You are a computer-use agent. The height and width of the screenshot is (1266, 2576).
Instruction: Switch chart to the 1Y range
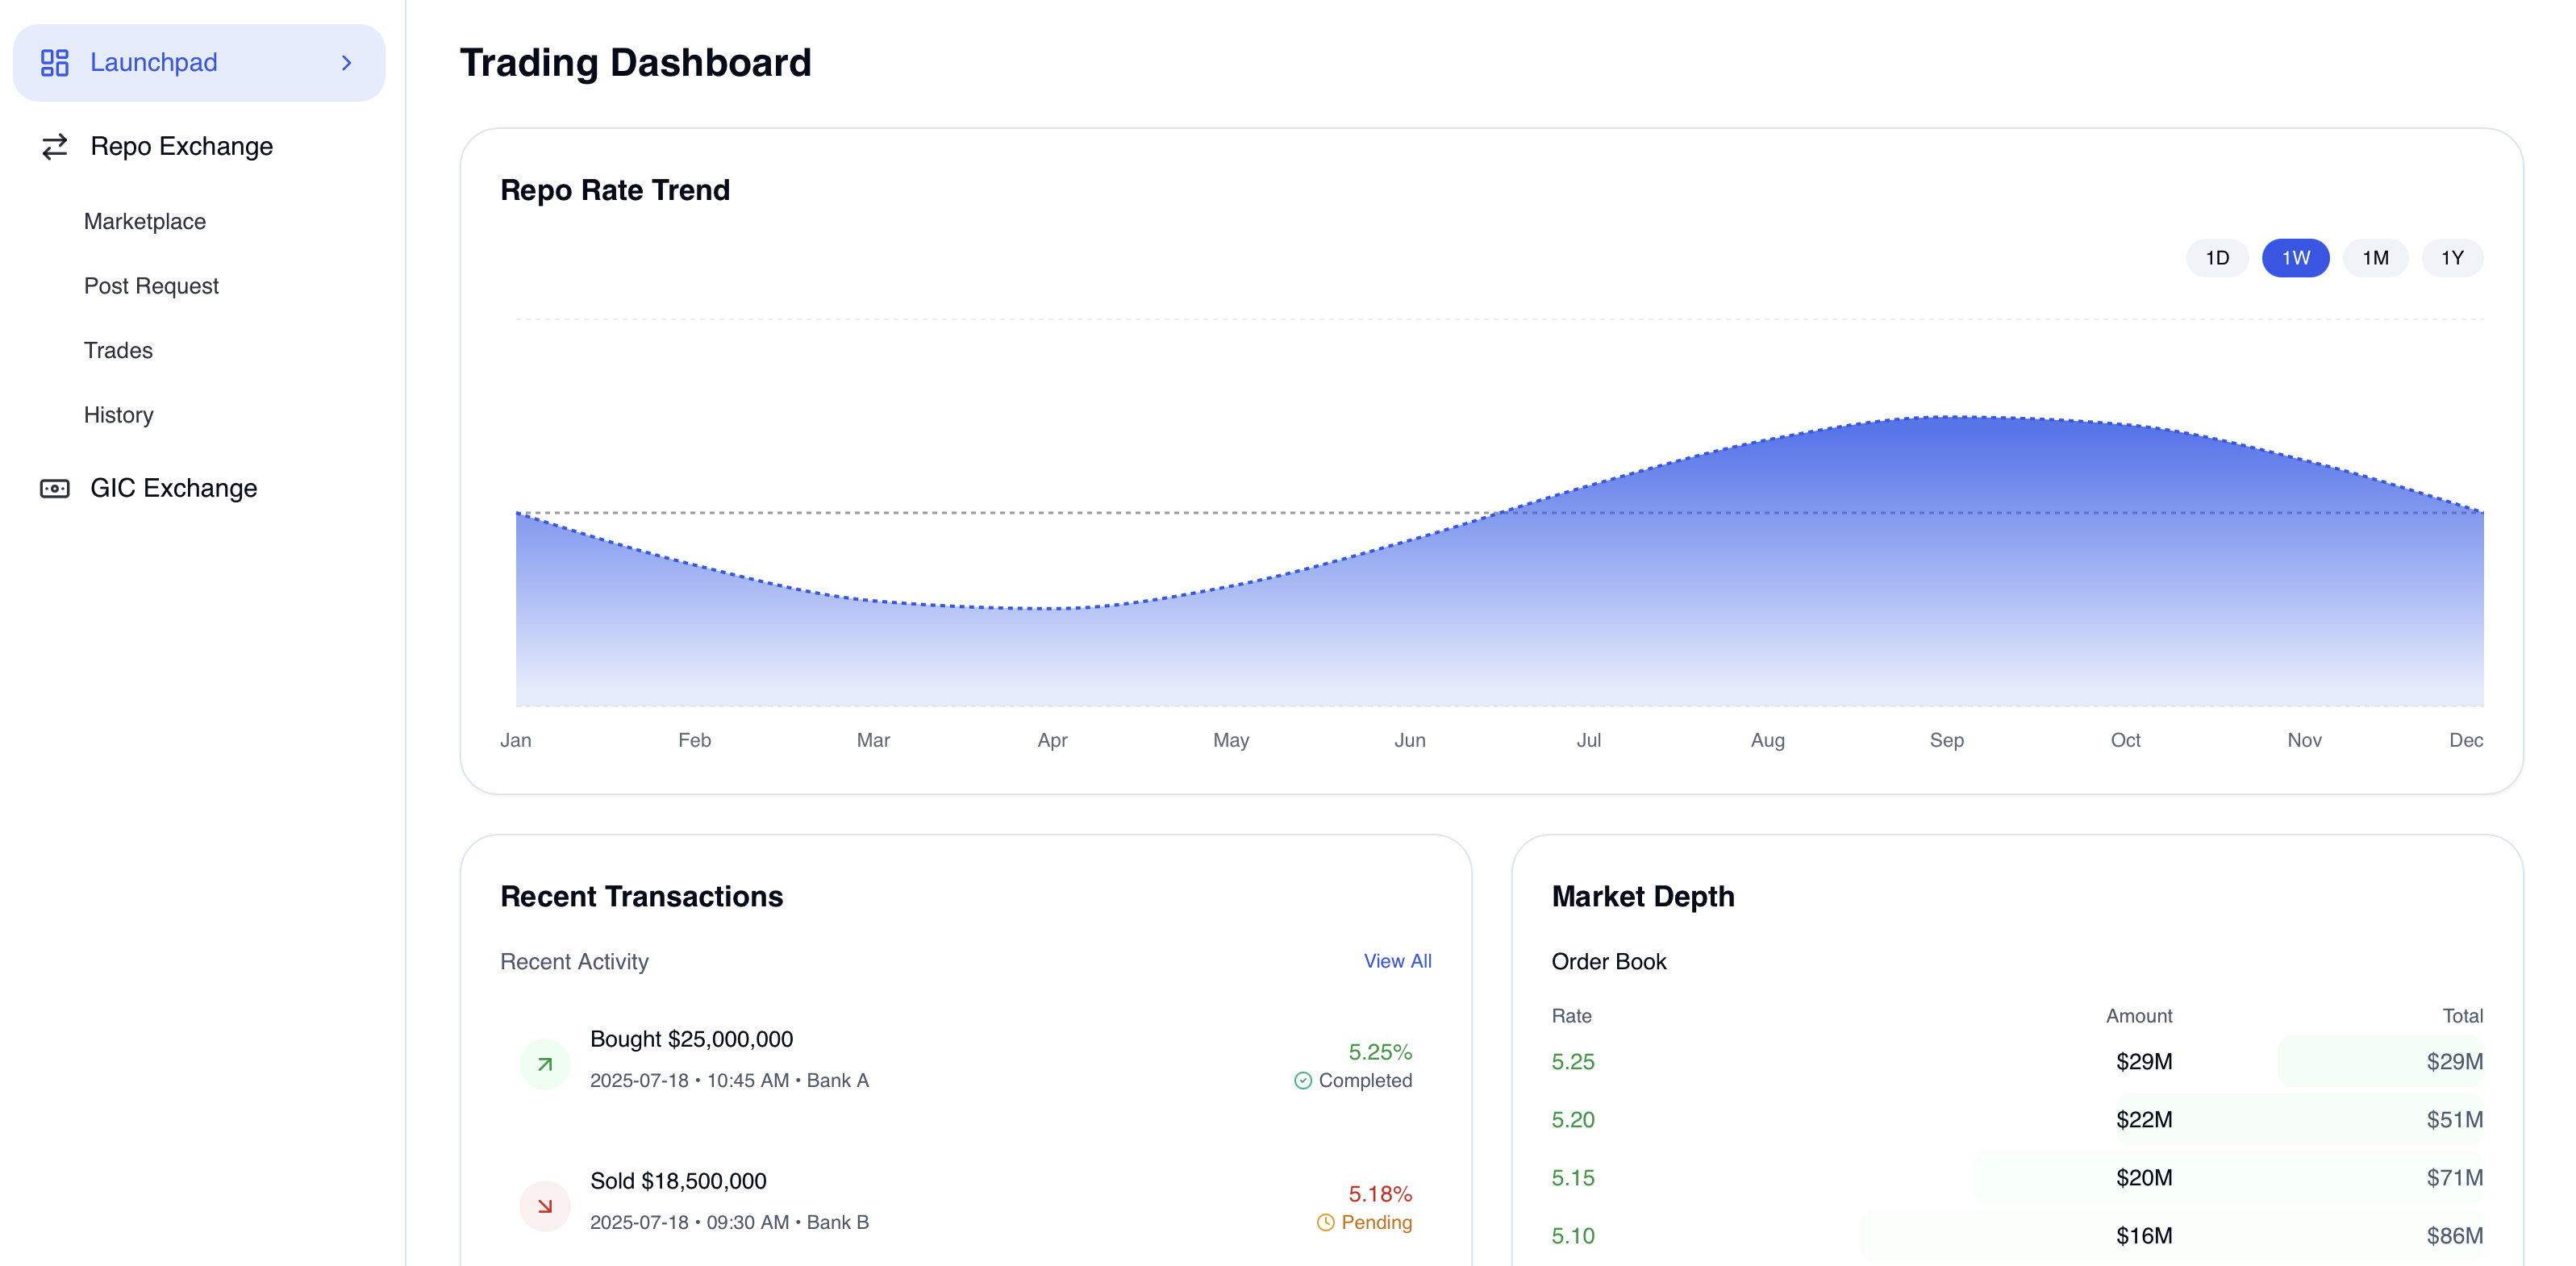tap(2452, 258)
